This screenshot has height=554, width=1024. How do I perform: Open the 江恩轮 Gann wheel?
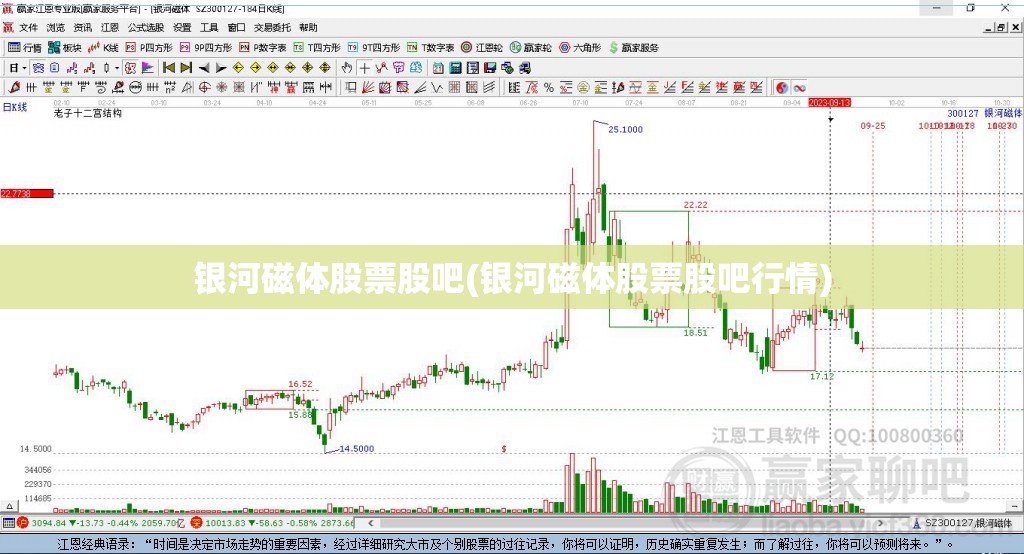tap(482, 48)
